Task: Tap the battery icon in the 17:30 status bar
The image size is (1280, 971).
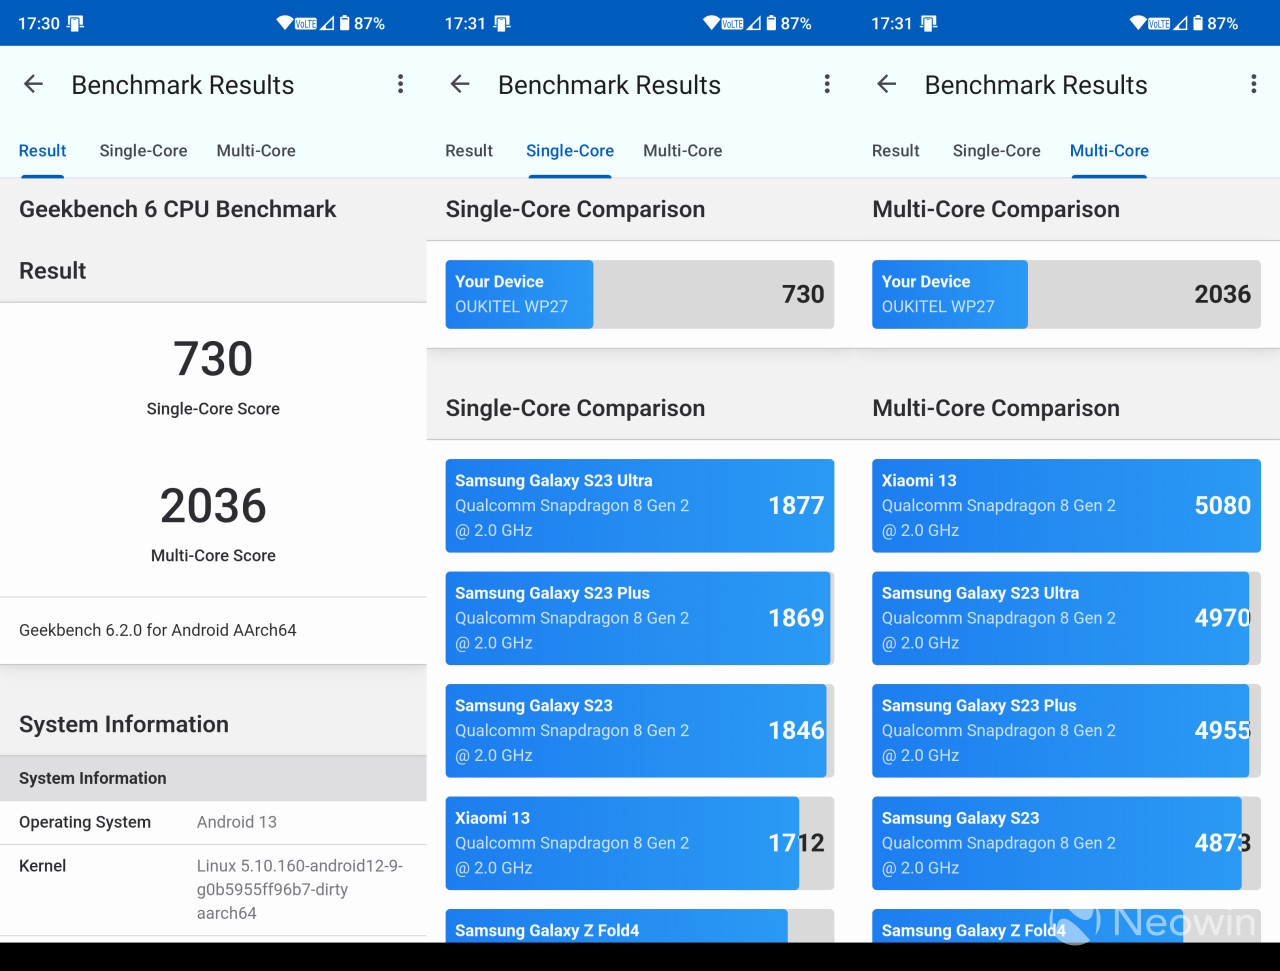Action: (x=344, y=23)
